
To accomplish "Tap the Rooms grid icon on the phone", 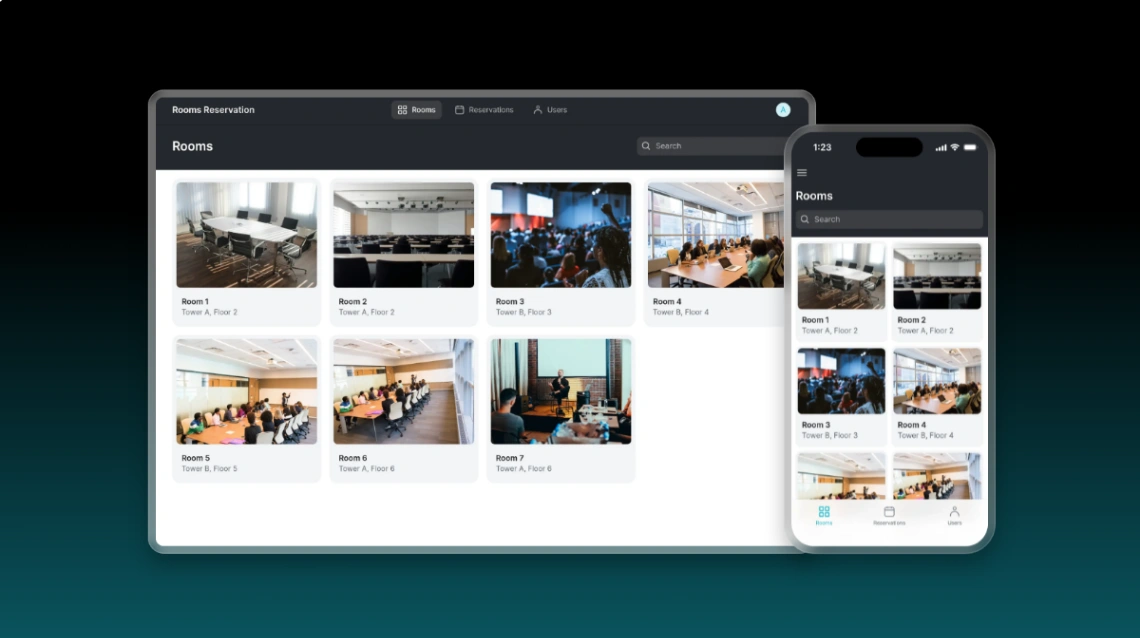I will coord(824,510).
